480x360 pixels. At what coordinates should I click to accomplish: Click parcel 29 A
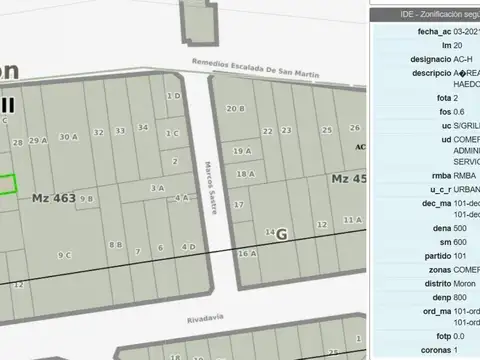coord(38,141)
